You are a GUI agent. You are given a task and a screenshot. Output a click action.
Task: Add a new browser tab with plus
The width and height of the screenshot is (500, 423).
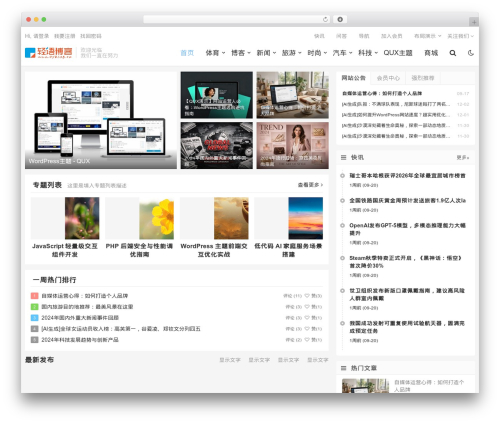click(x=474, y=22)
